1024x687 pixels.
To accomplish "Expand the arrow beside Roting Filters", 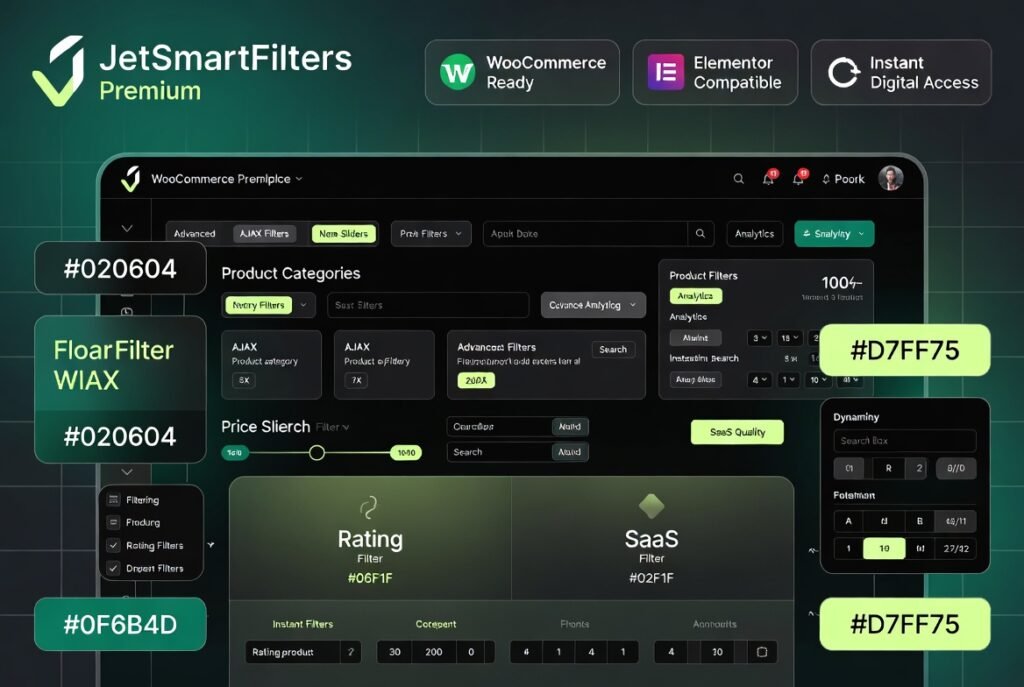I will (211, 545).
